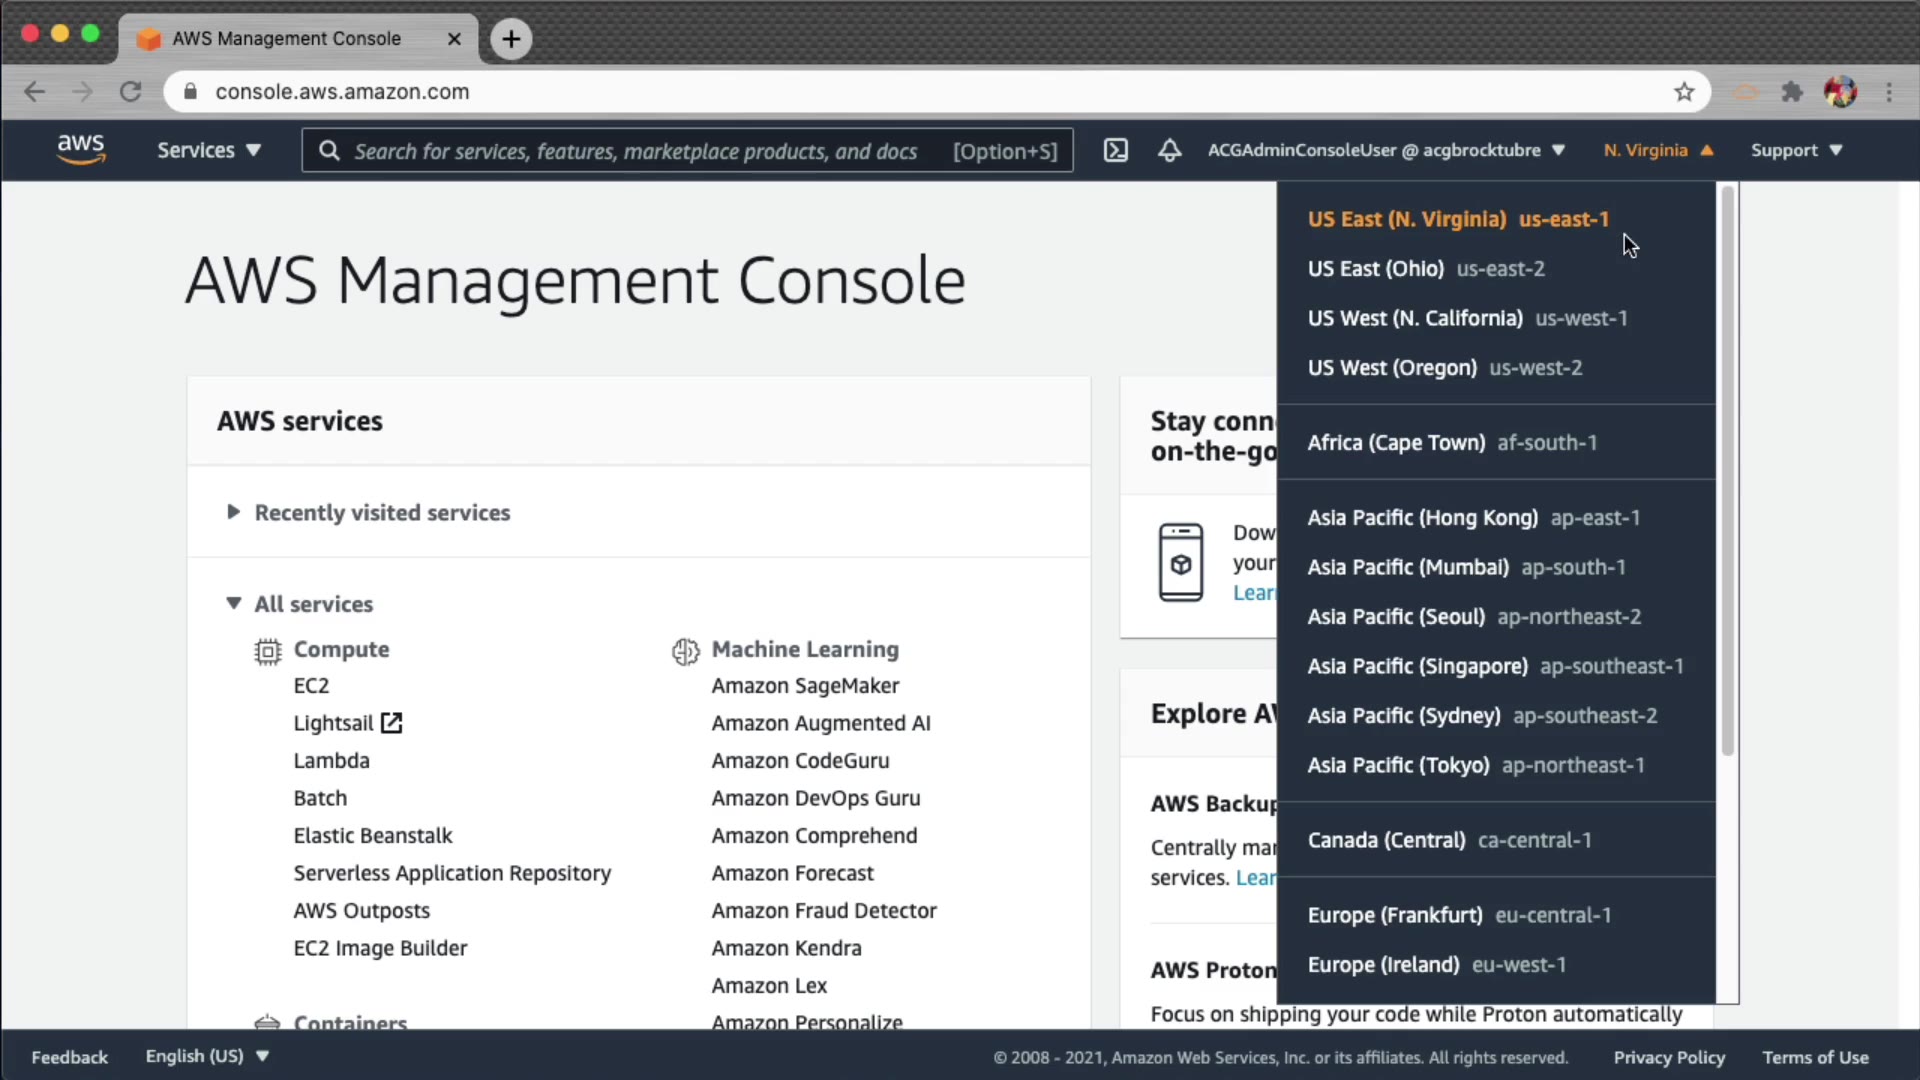The height and width of the screenshot is (1080, 1920).
Task: Open the browser extensions puzzle icon
Action: [x=1792, y=92]
